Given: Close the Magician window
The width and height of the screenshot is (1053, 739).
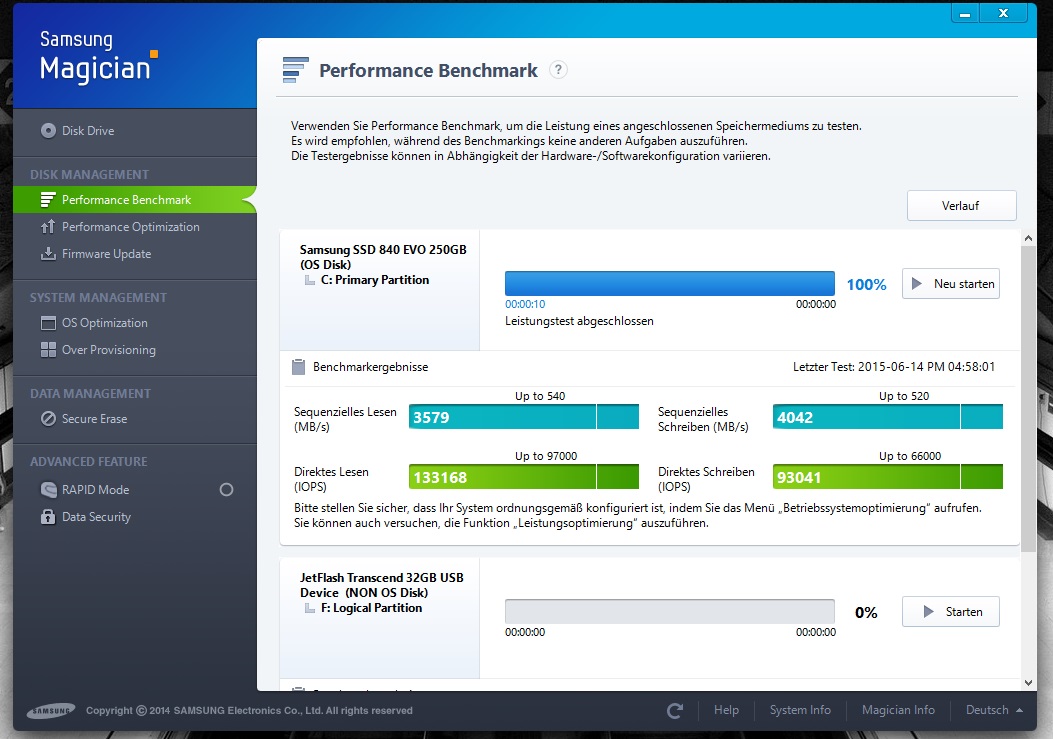Looking at the screenshot, I should pyautogui.click(x=1003, y=13).
